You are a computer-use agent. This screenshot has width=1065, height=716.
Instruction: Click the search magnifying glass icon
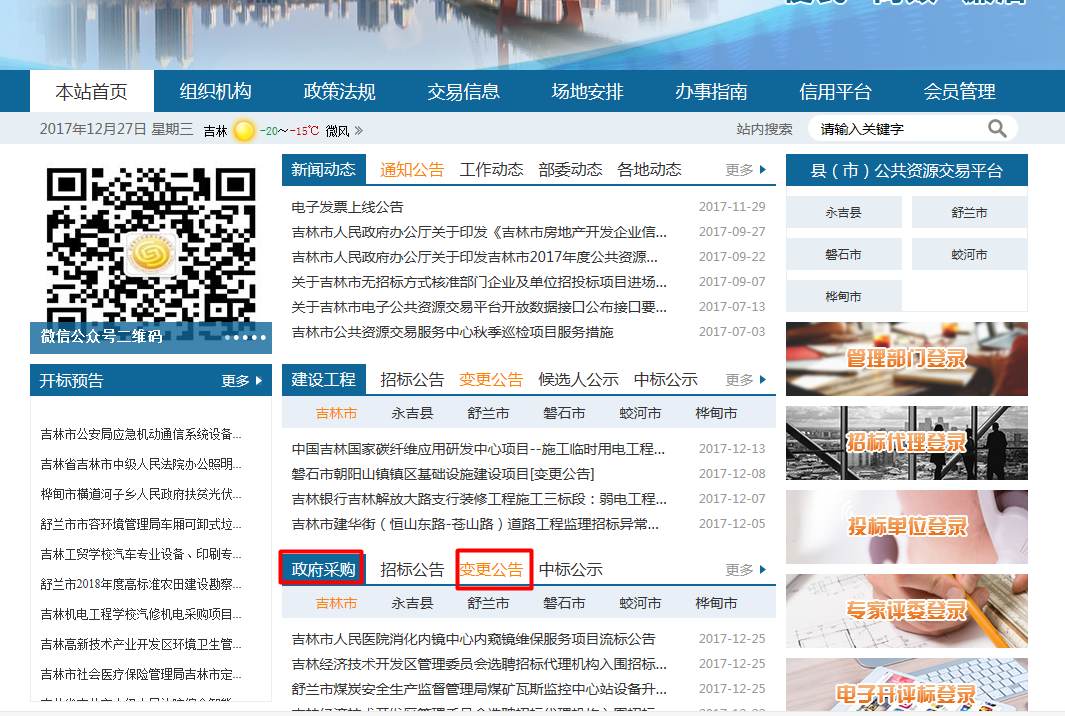(997, 128)
